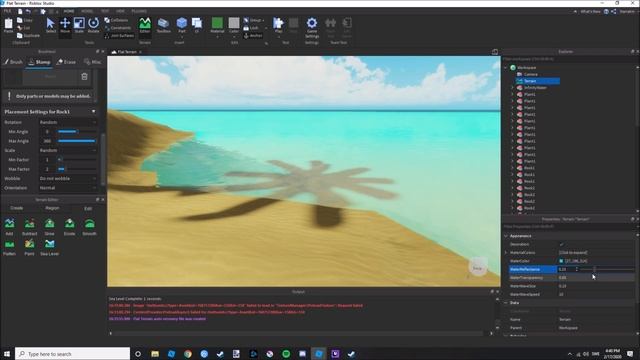The height and width of the screenshot is (360, 640).
Task: Switch to the Erase tab in Brushtool
Action: coord(66,62)
